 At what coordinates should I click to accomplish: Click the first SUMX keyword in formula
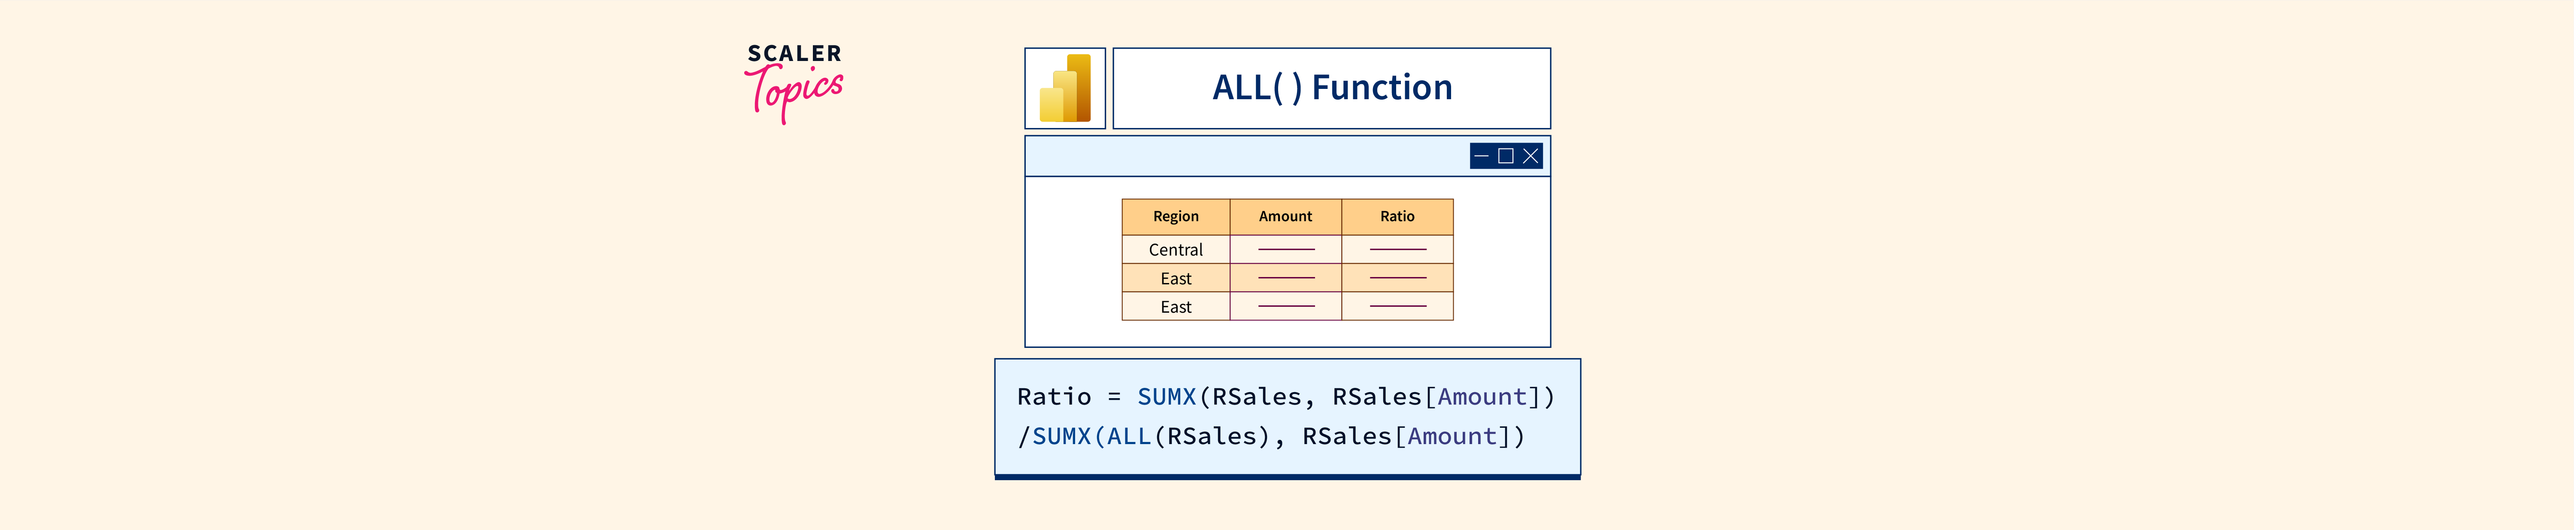(x=1166, y=397)
